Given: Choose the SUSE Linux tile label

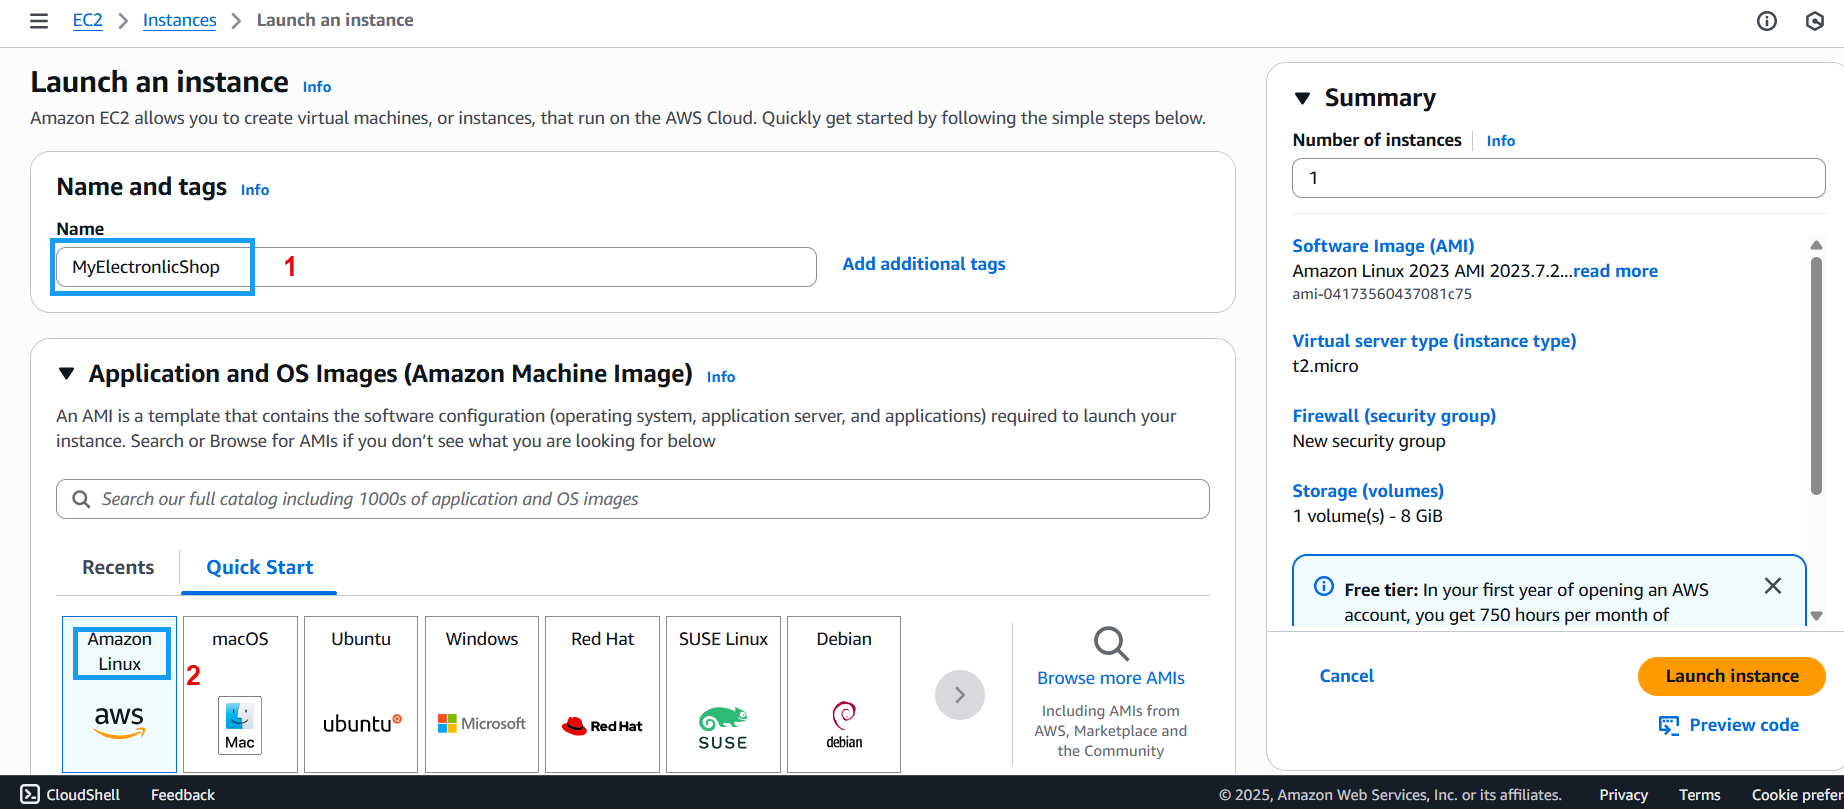Looking at the screenshot, I should coord(723,639).
